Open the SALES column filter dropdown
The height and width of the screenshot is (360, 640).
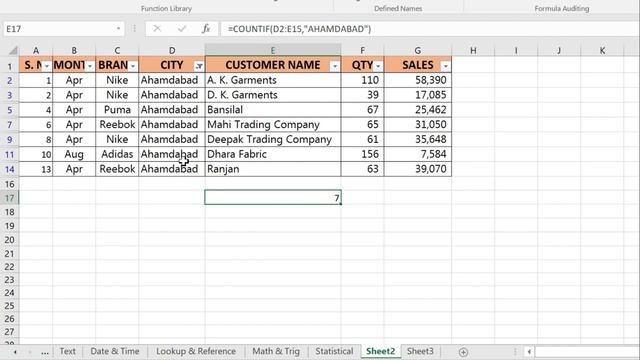(x=445, y=66)
